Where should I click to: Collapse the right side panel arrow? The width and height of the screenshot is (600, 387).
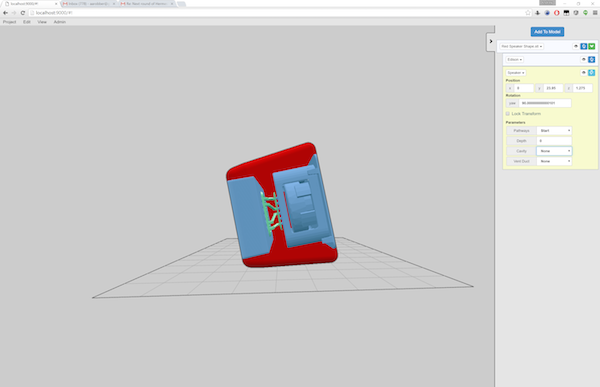pos(491,41)
